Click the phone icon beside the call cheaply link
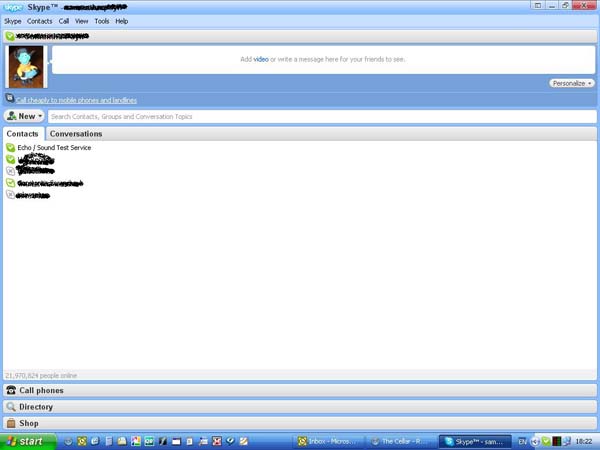This screenshot has width=600, height=450. 10,98
